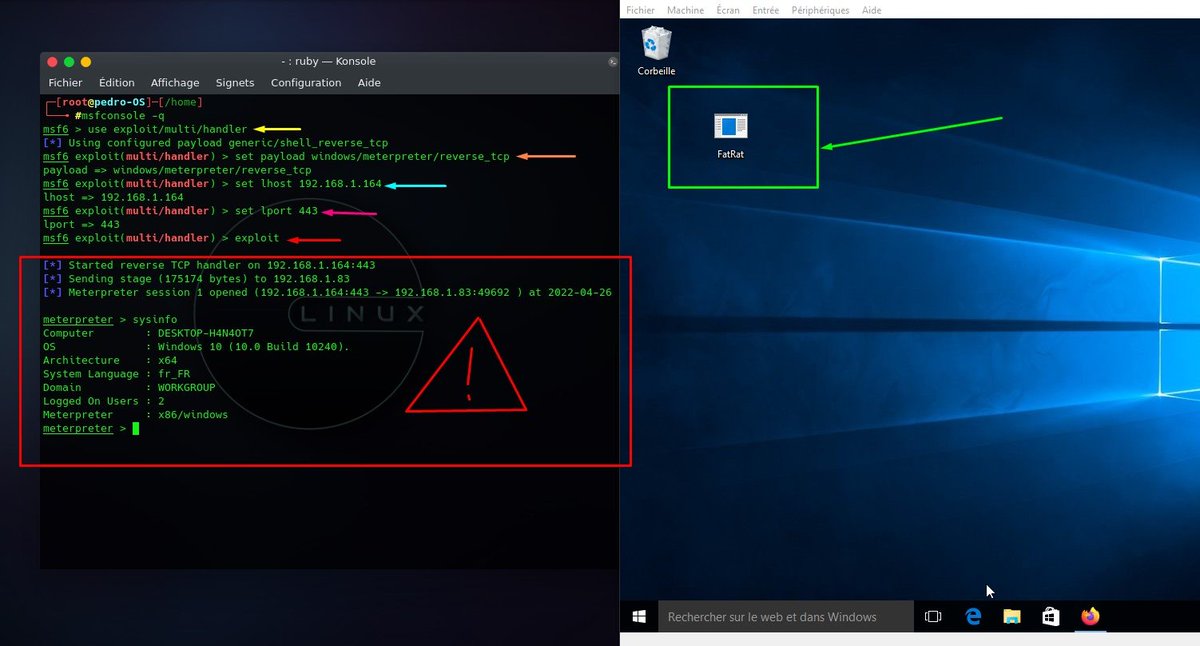1200x646 pixels.
Task: Close the Konsole window with red button
Action: 53,61
